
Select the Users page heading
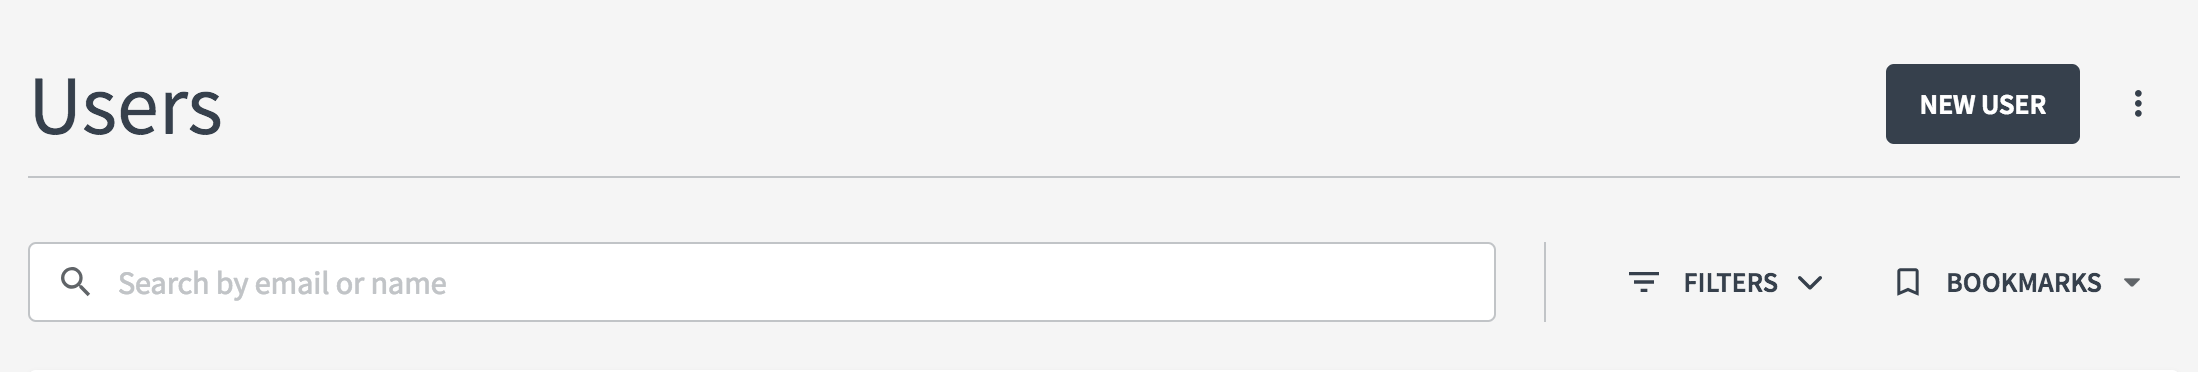coord(126,106)
